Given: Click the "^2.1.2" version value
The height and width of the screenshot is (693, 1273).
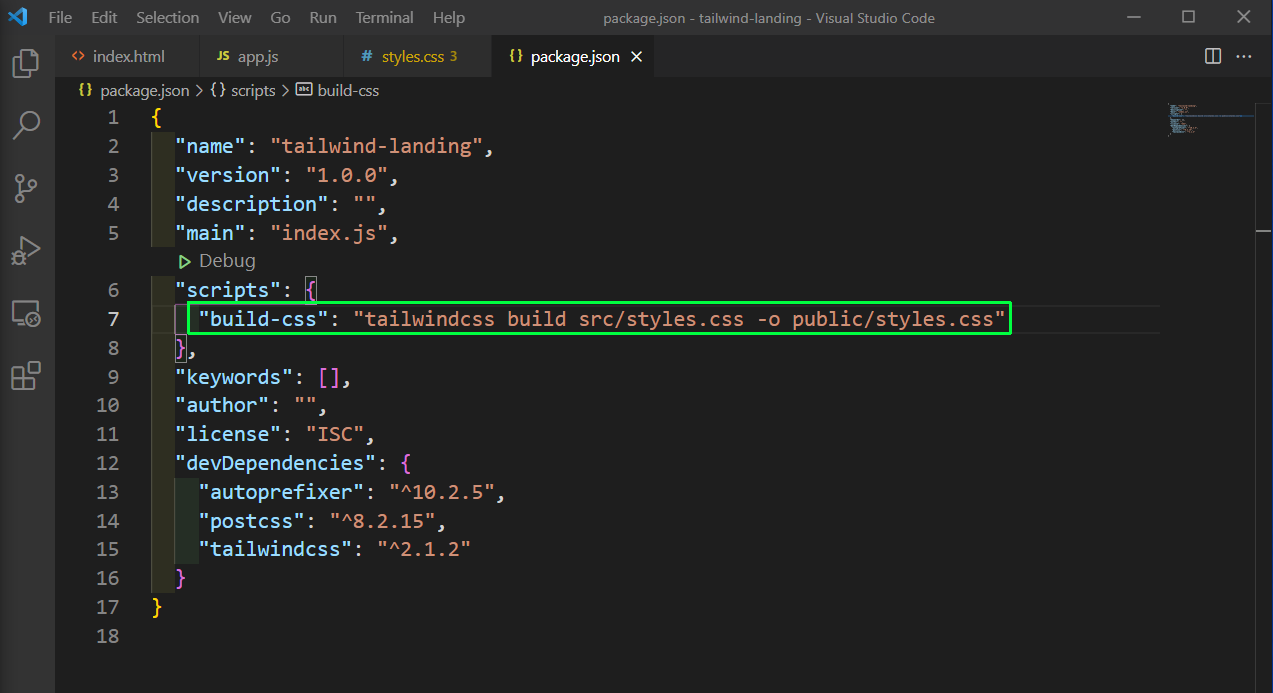Looking at the screenshot, I should (424, 549).
